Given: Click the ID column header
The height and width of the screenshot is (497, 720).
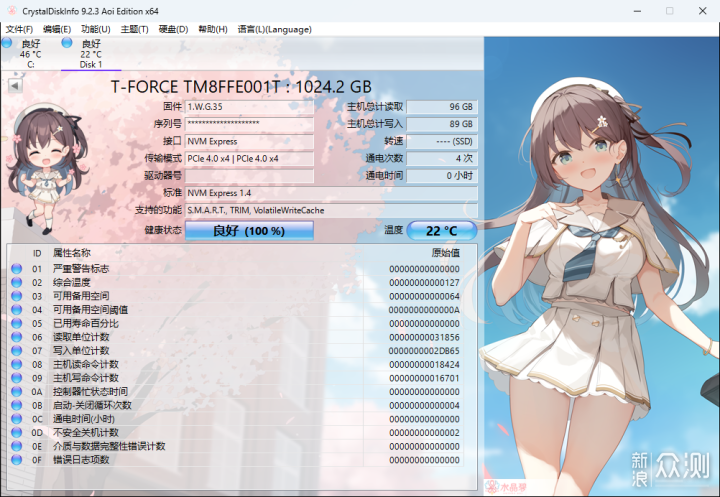Looking at the screenshot, I should tap(37, 253).
